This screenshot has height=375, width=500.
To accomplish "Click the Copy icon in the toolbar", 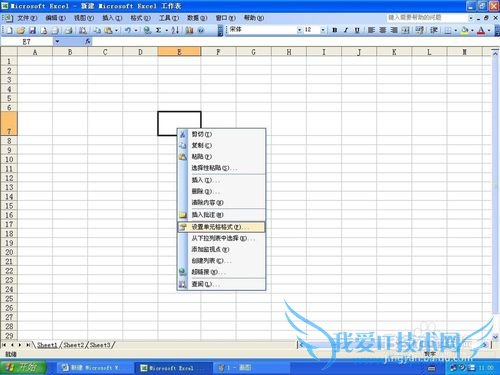I will (97, 30).
